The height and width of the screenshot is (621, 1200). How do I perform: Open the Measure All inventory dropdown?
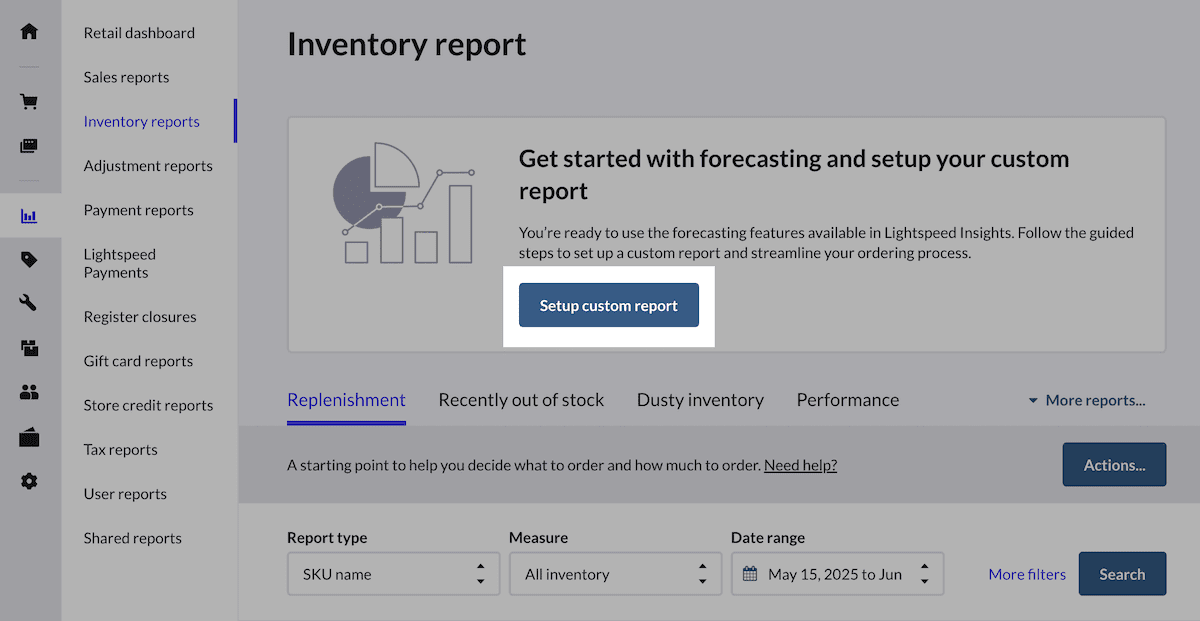click(615, 574)
